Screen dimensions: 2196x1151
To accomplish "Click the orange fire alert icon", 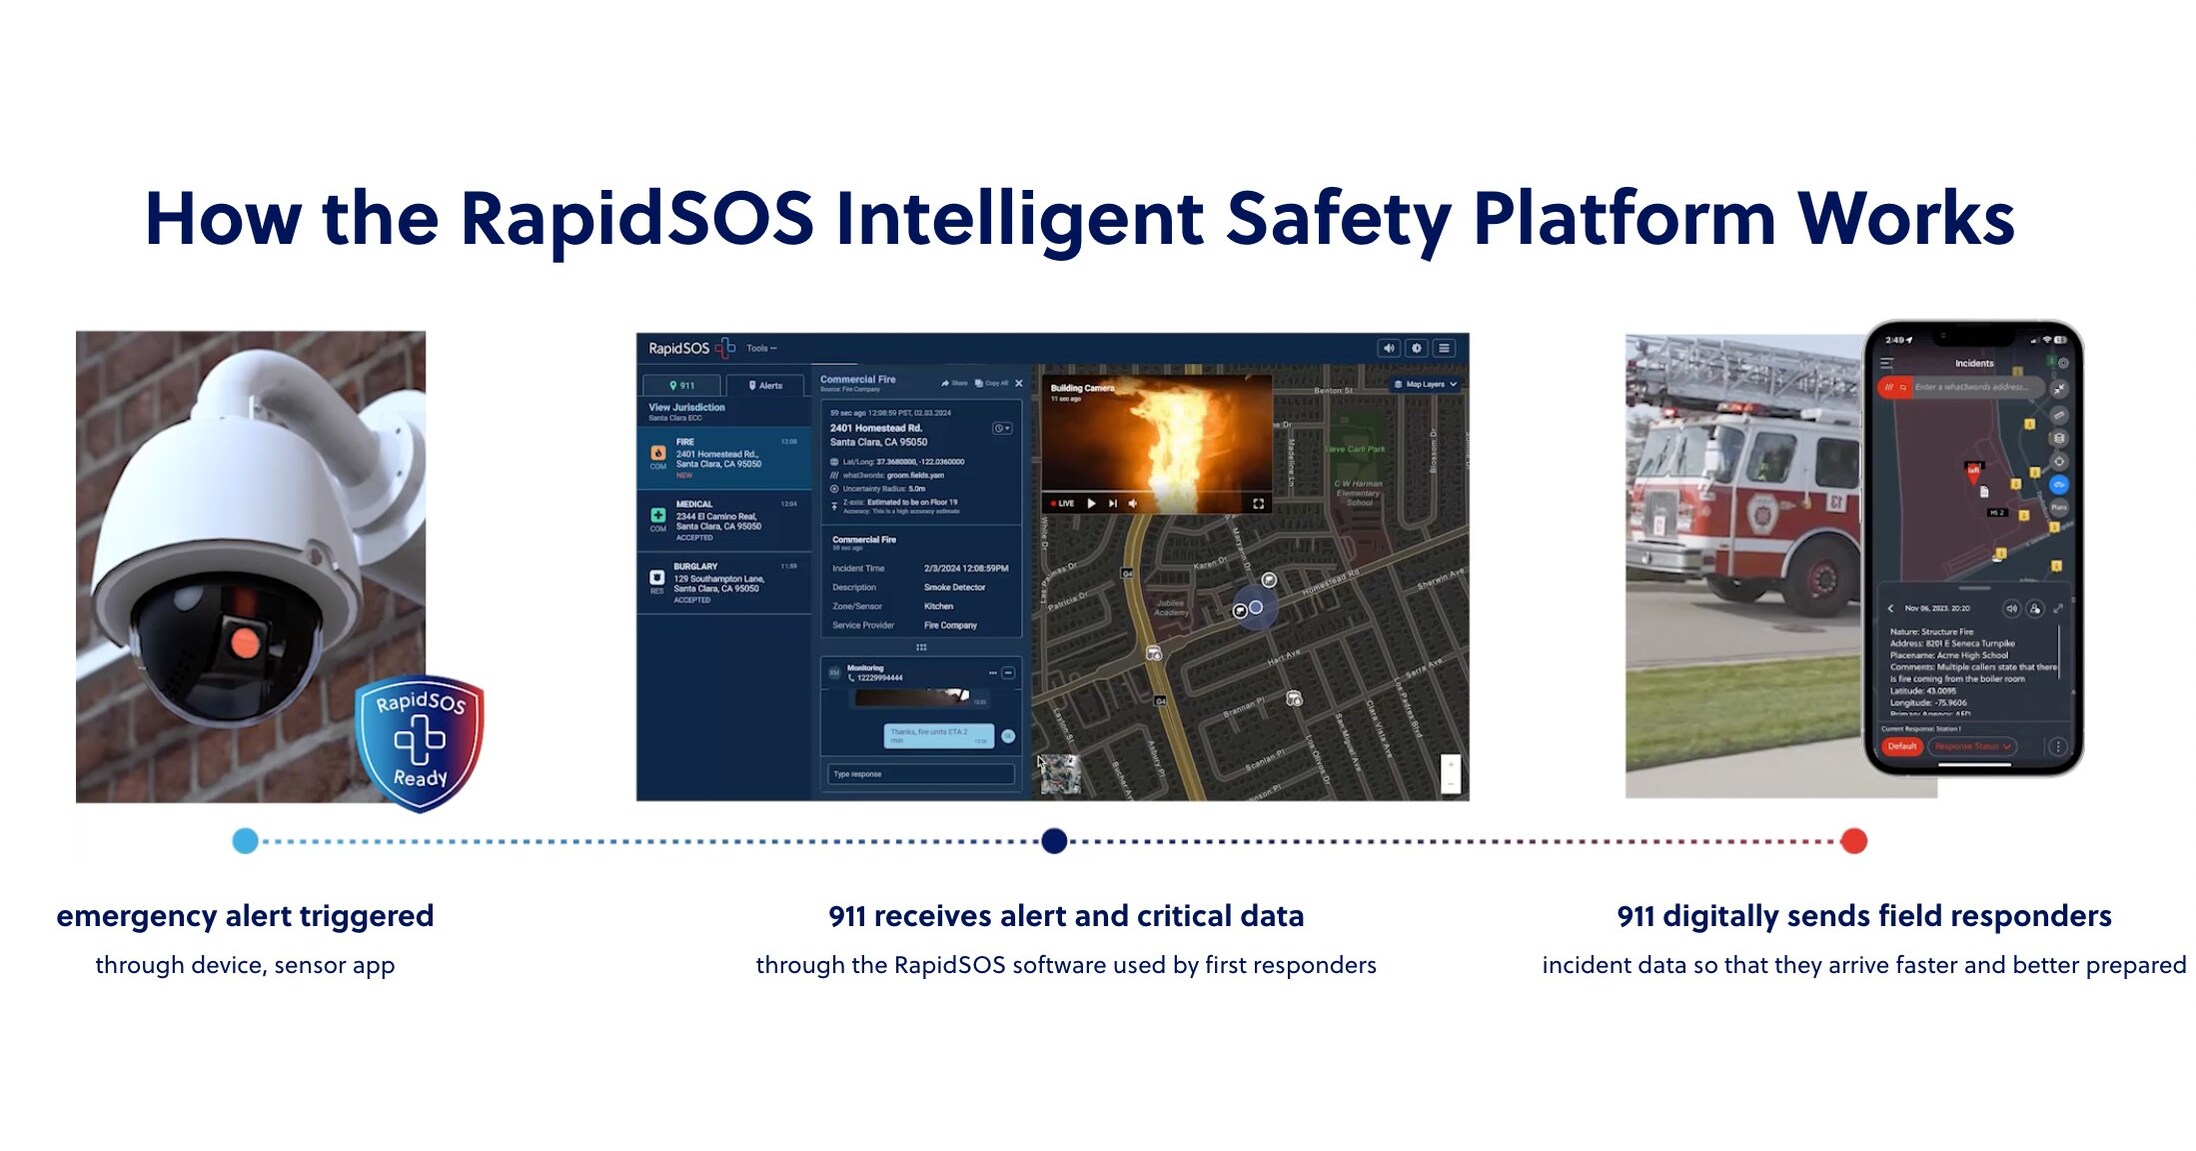I will [658, 453].
